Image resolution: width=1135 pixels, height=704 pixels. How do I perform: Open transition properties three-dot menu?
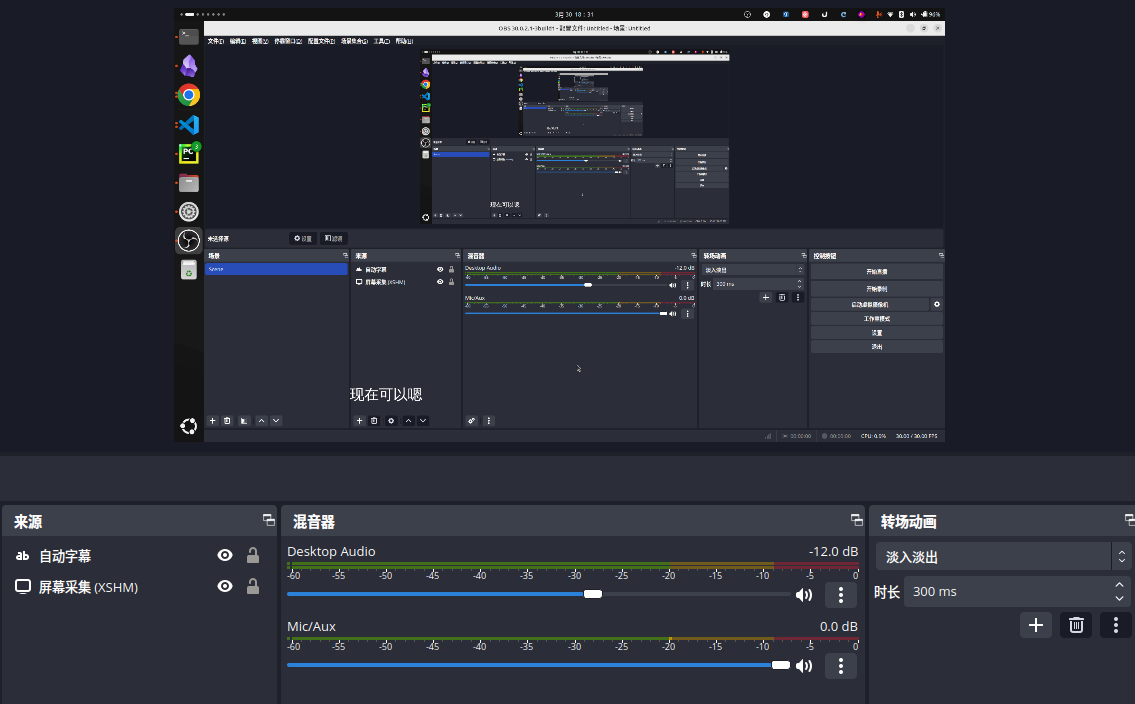pyautogui.click(x=1115, y=625)
